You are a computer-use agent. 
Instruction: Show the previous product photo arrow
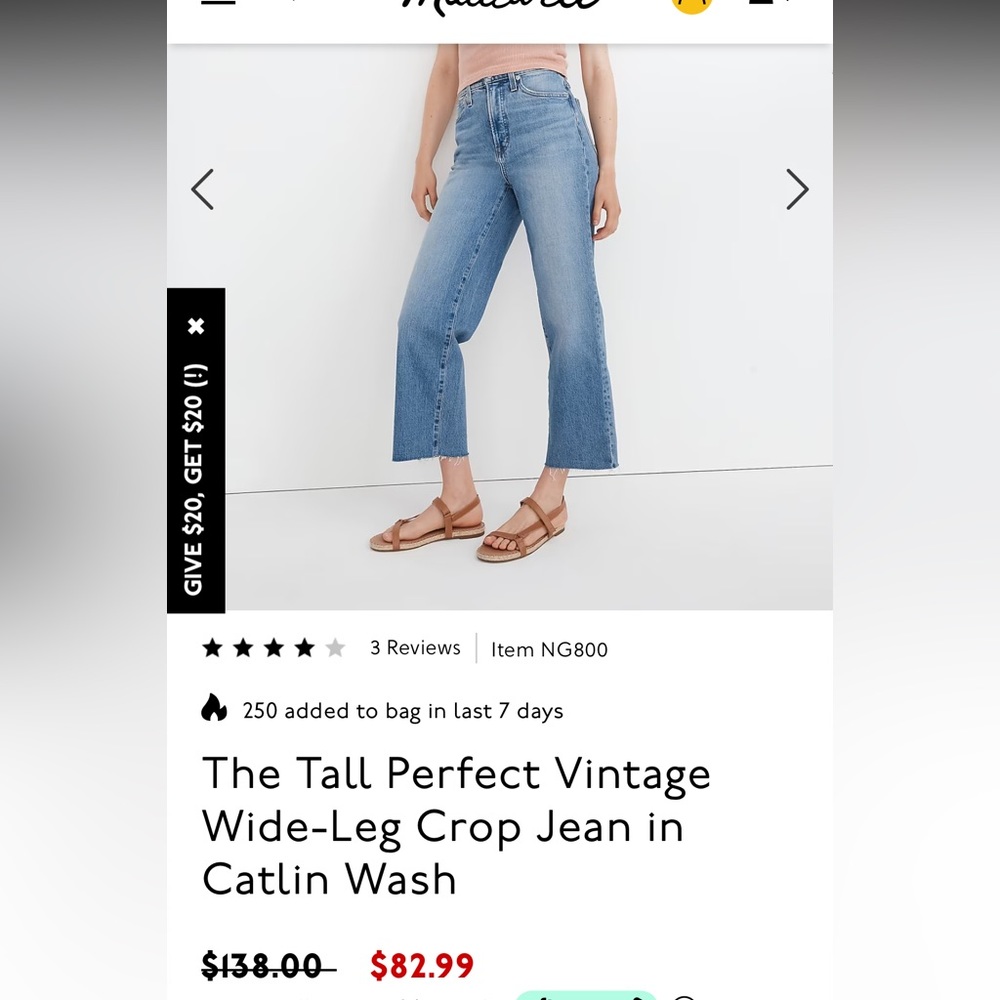pos(202,189)
